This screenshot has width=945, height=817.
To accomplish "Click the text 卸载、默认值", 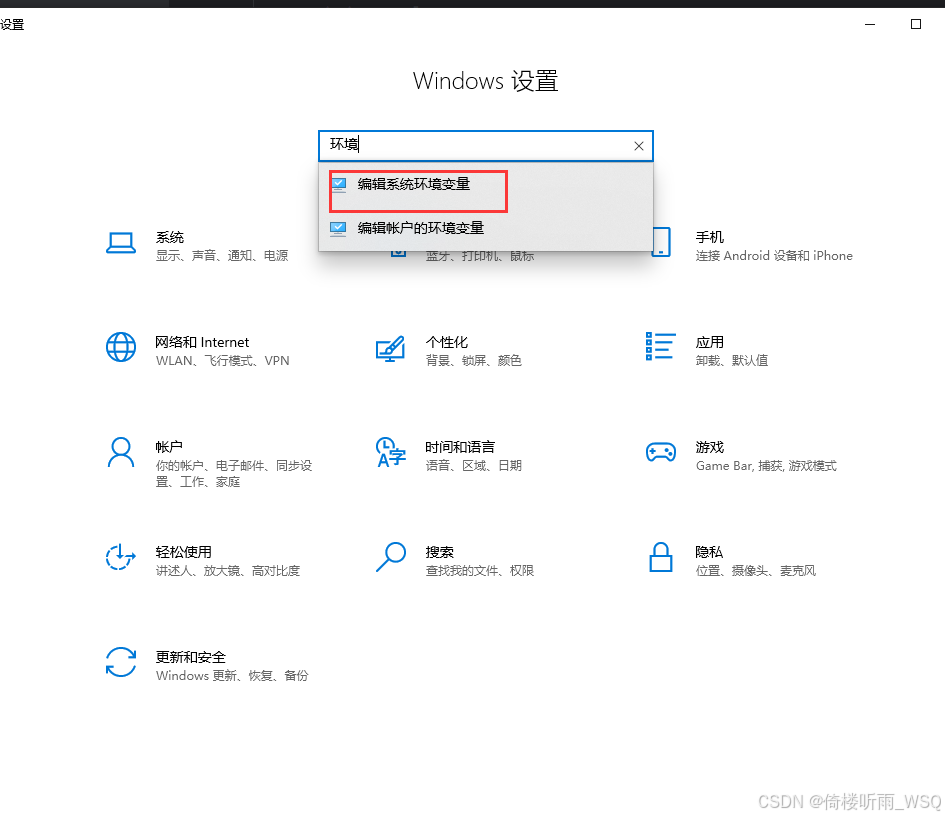I will [732, 360].
